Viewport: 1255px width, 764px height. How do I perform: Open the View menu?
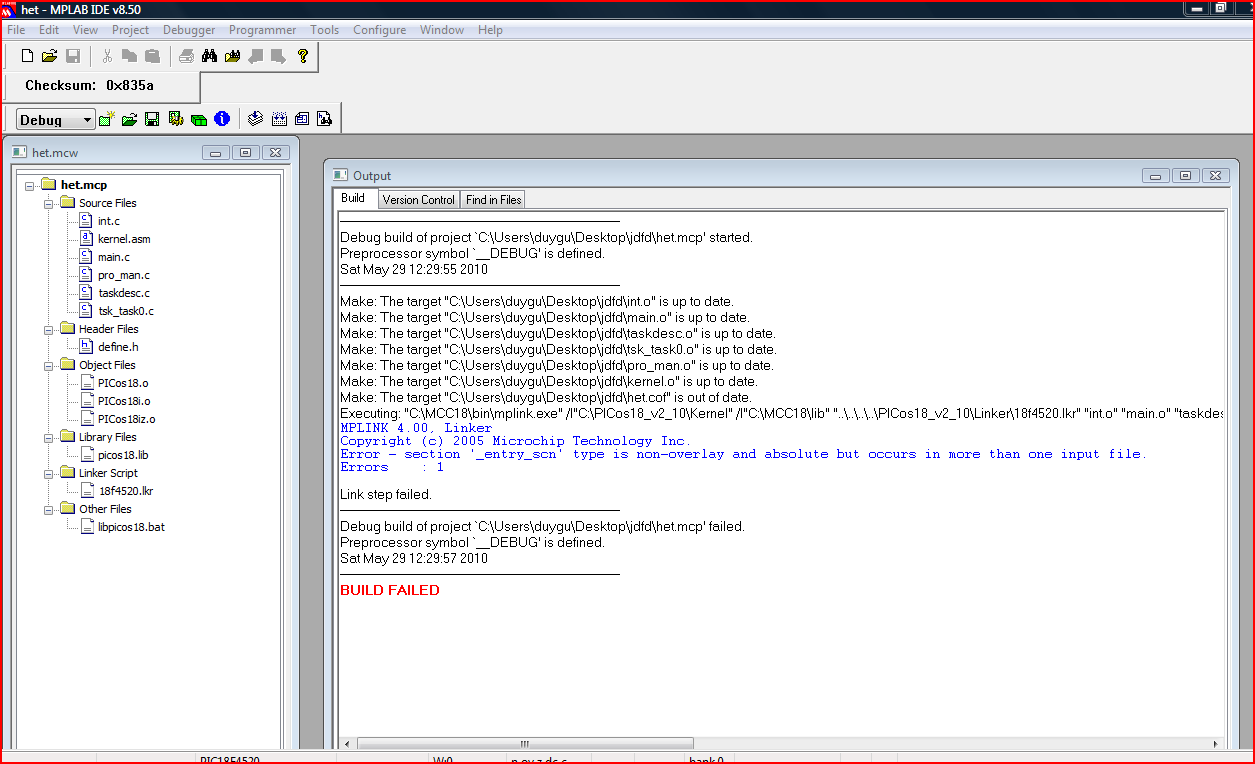click(86, 30)
